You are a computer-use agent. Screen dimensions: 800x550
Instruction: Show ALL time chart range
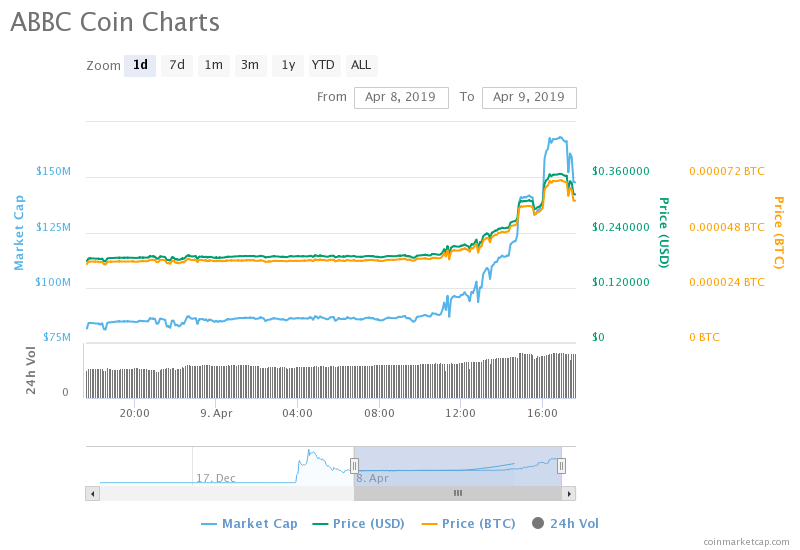[x=361, y=65]
